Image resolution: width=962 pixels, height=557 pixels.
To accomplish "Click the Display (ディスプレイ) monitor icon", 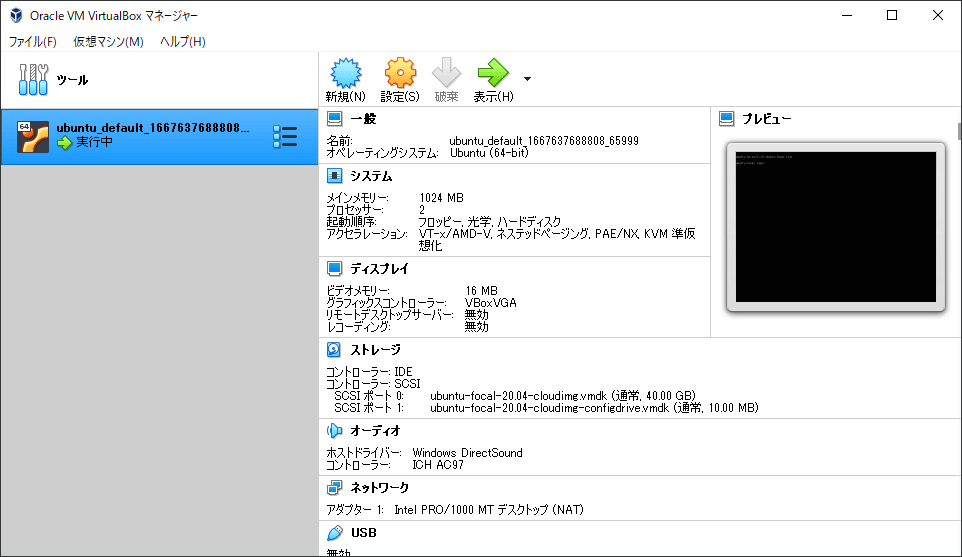I will 334,269.
